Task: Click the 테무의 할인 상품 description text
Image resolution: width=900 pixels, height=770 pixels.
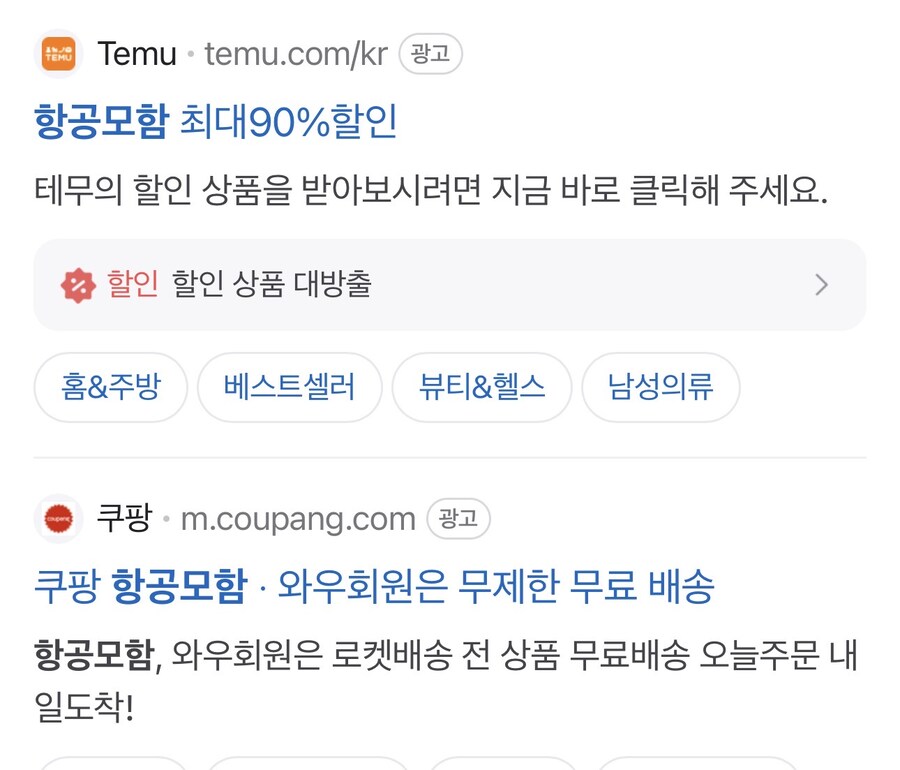Action: (430, 191)
